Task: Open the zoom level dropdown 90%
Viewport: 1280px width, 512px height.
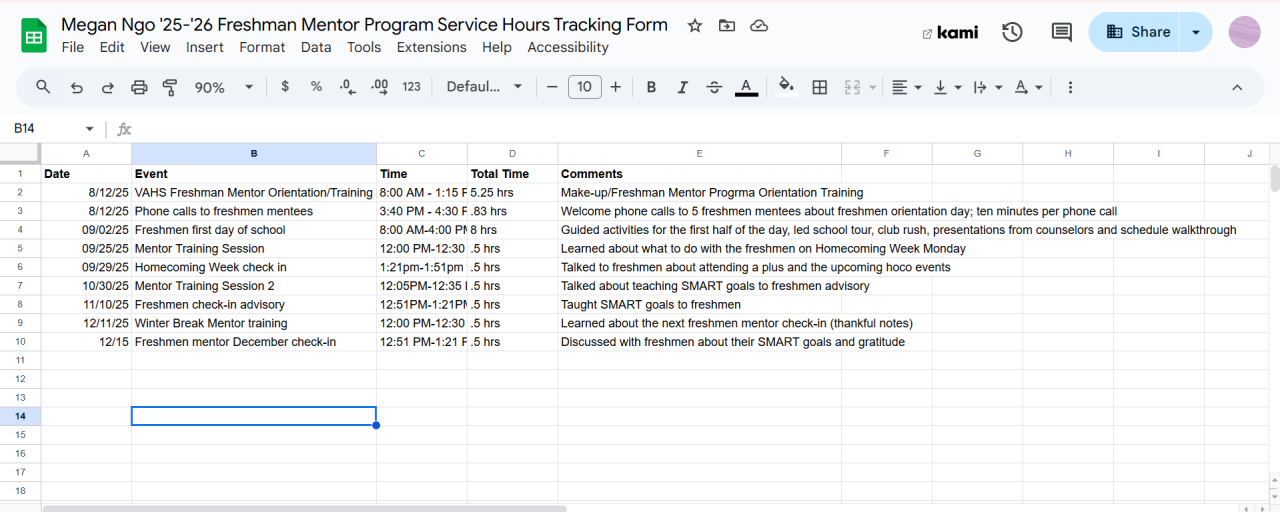Action: pyautogui.click(x=224, y=87)
